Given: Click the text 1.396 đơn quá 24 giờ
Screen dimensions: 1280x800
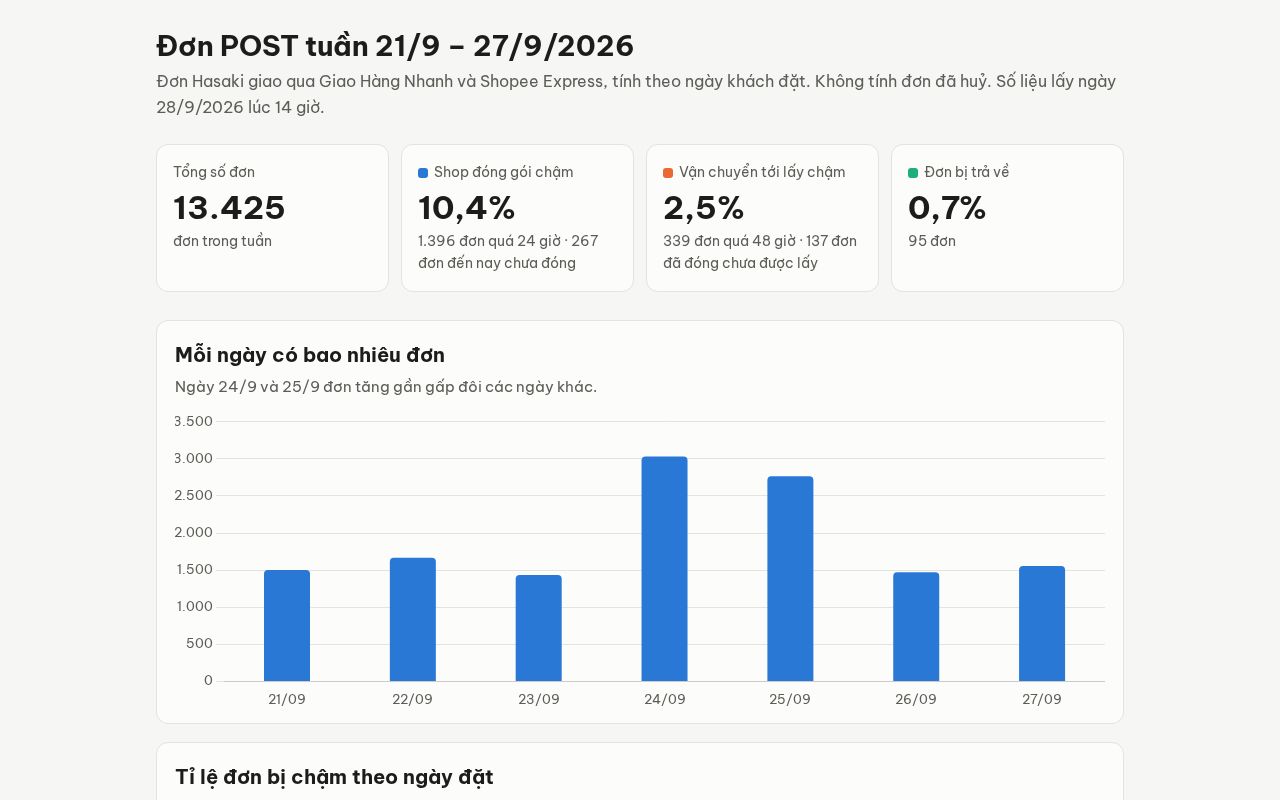Looking at the screenshot, I should point(489,241).
